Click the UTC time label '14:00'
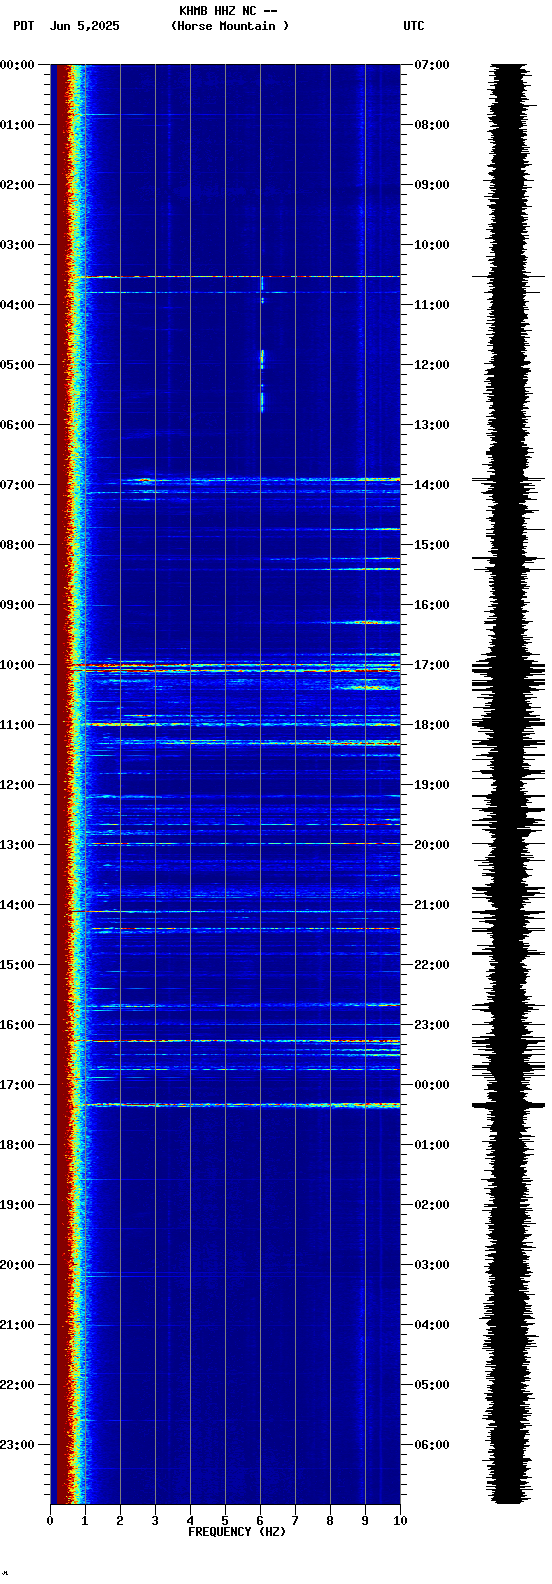 pos(431,485)
